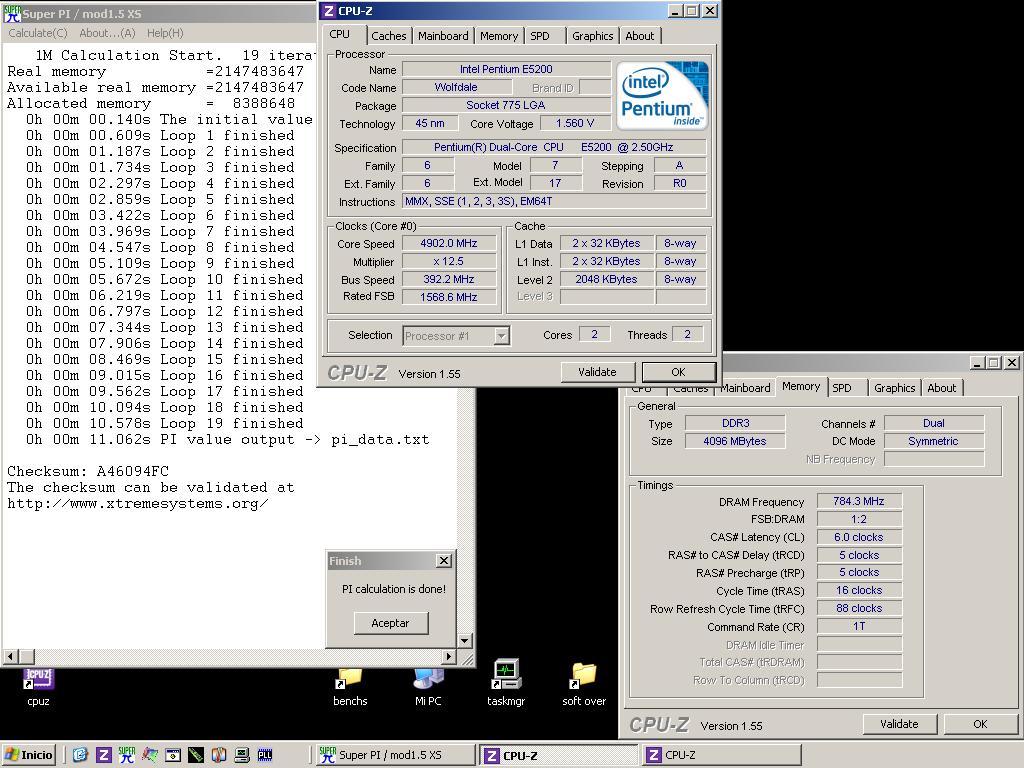Viewport: 1024px width, 768px height.
Task: Click the DRAM Frequency 784.3 MHz value
Action: pos(859,502)
